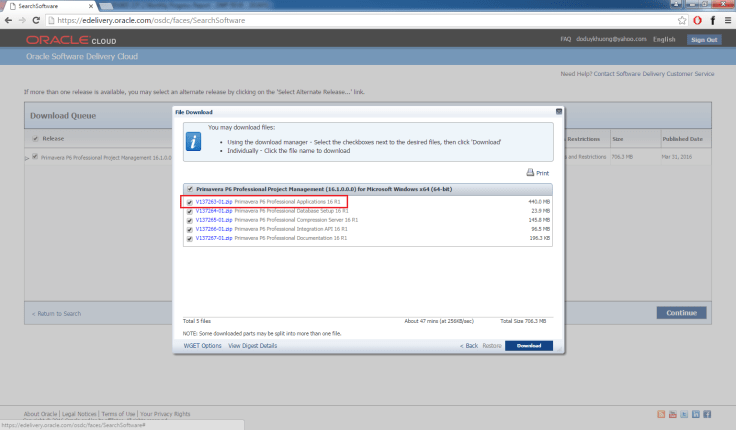Open Oracle's RSS feed icon in footer
This screenshot has height=430, width=736.
click(x=661, y=414)
